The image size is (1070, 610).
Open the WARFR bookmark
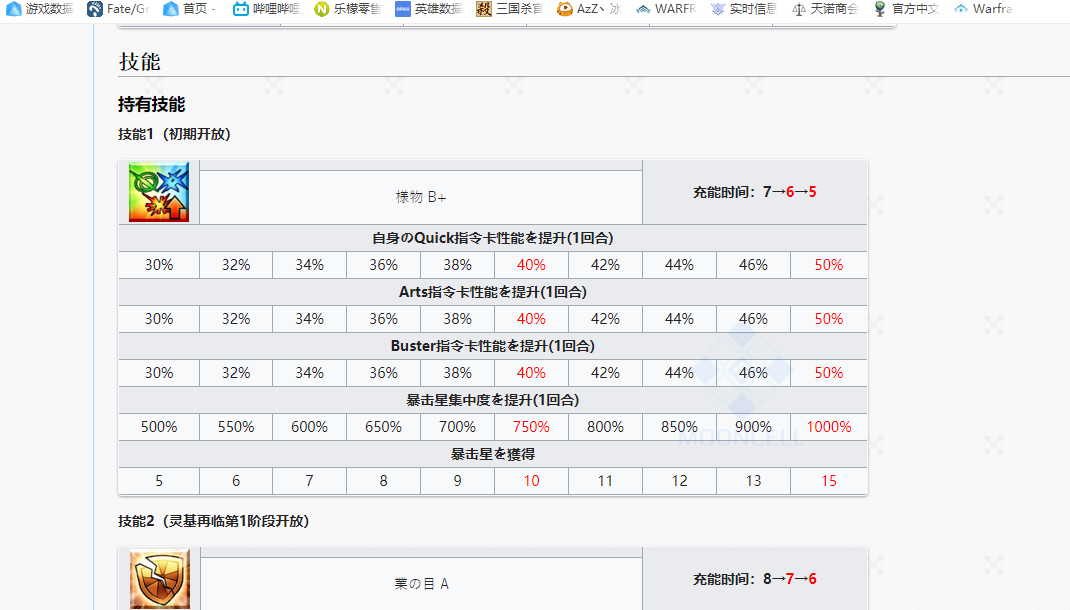(665, 9)
